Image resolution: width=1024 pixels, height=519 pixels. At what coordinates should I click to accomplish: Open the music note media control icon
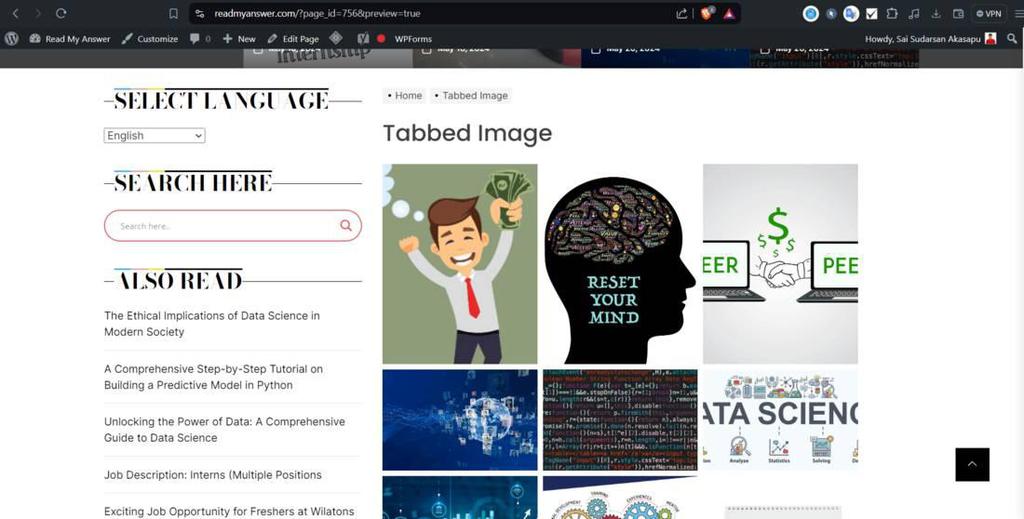click(x=914, y=13)
